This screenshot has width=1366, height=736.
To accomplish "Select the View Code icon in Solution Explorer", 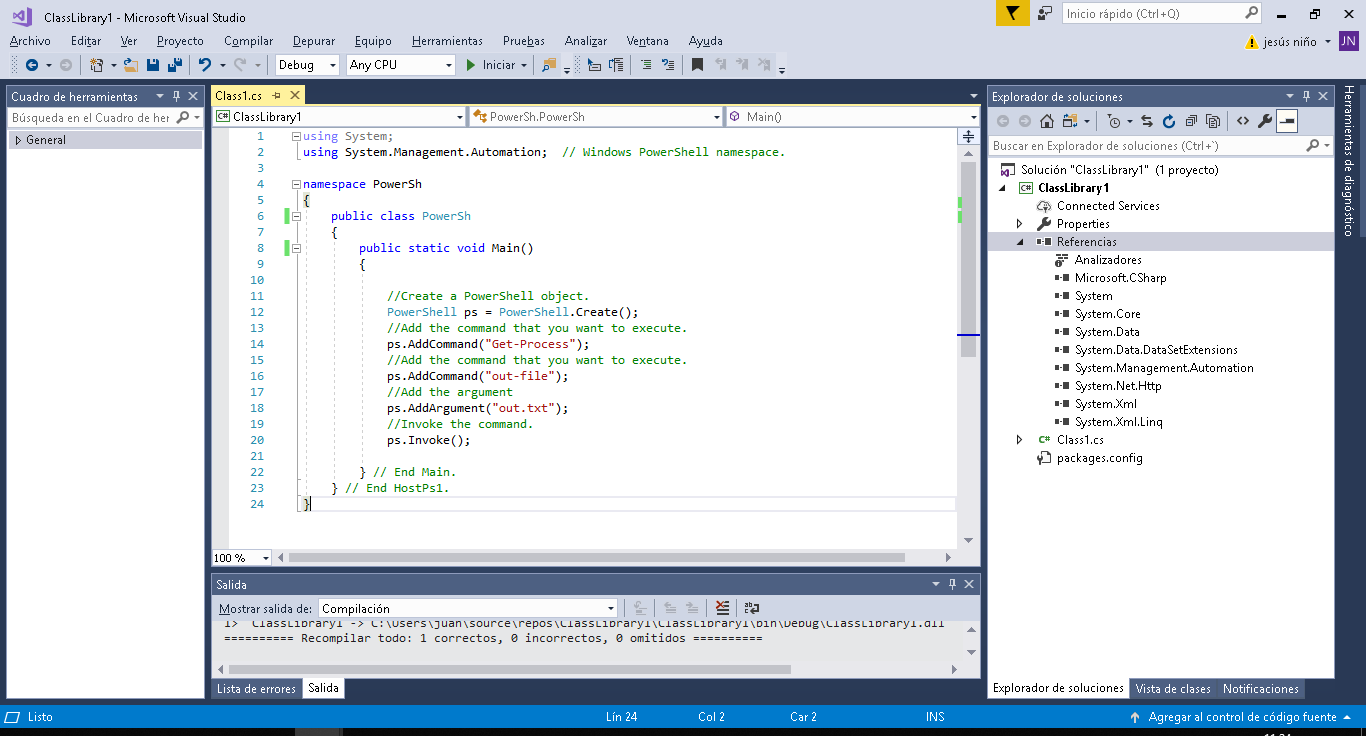I will tap(1242, 120).
